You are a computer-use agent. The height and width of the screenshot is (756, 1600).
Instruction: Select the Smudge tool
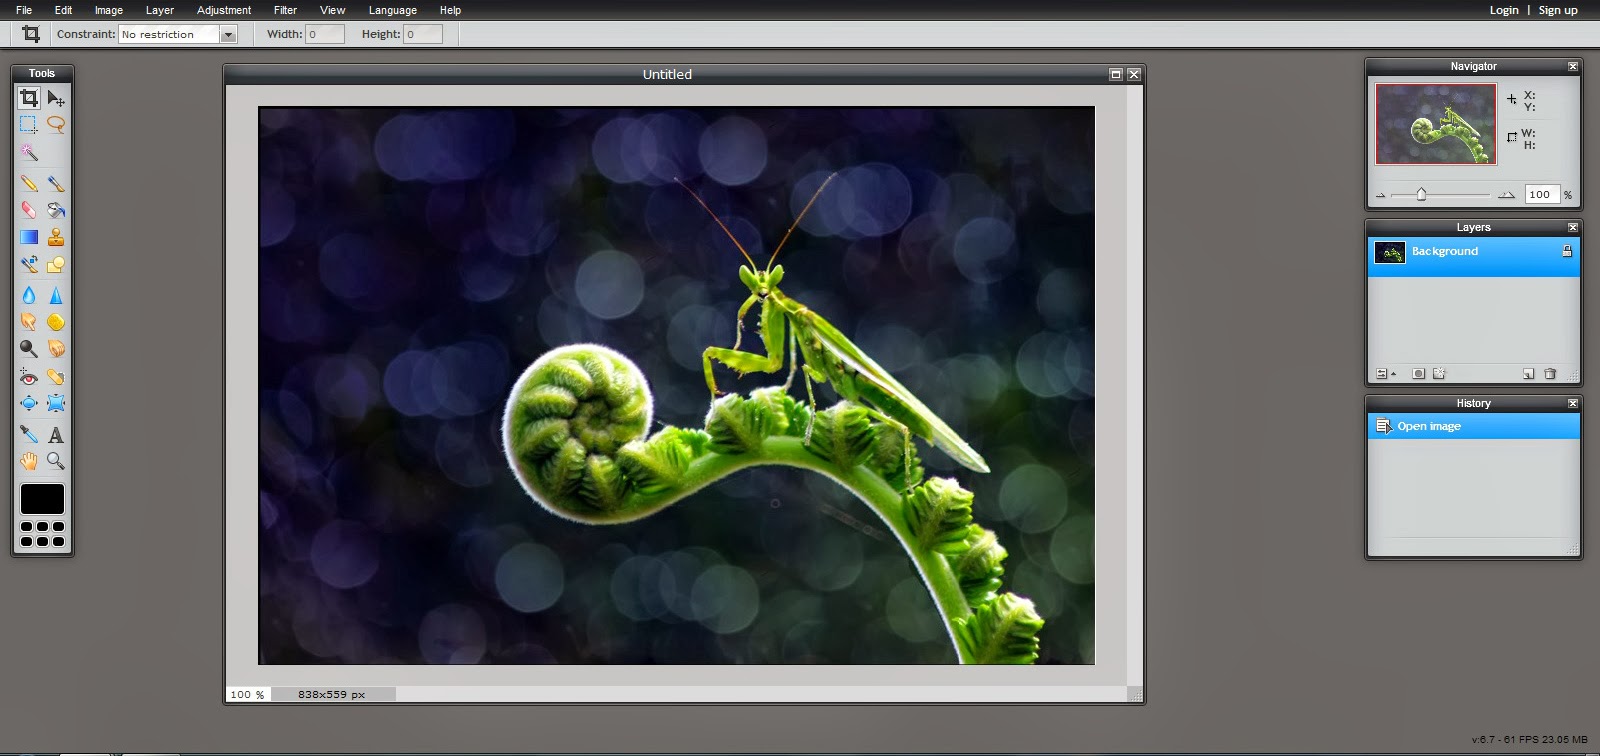coord(29,322)
